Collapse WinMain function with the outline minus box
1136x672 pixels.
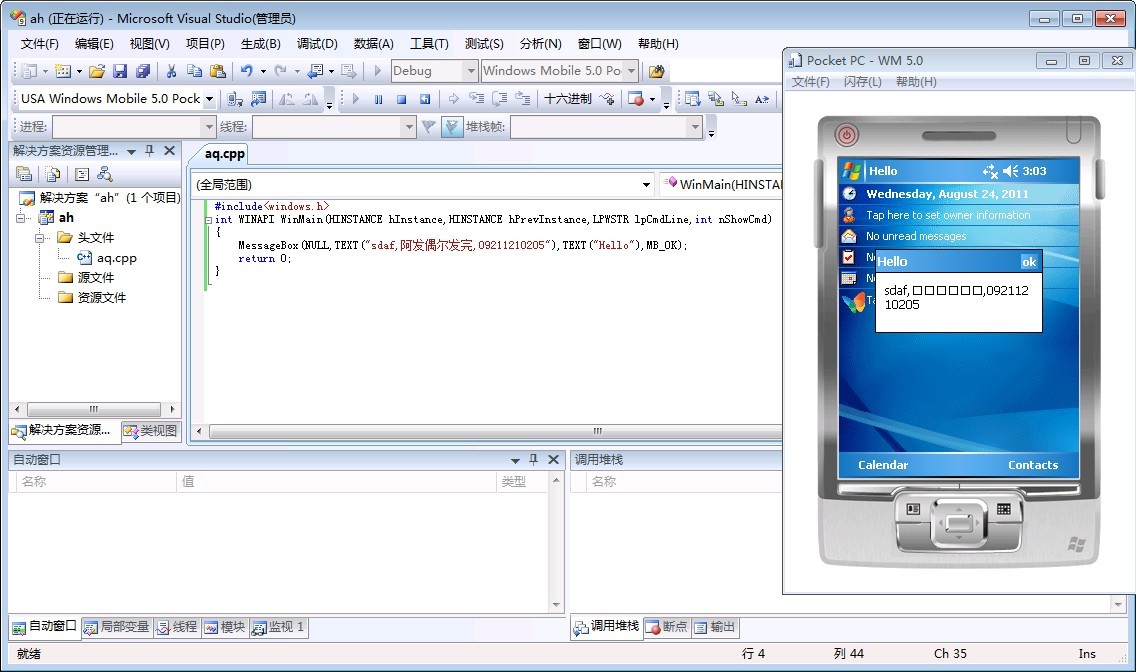tap(209, 220)
